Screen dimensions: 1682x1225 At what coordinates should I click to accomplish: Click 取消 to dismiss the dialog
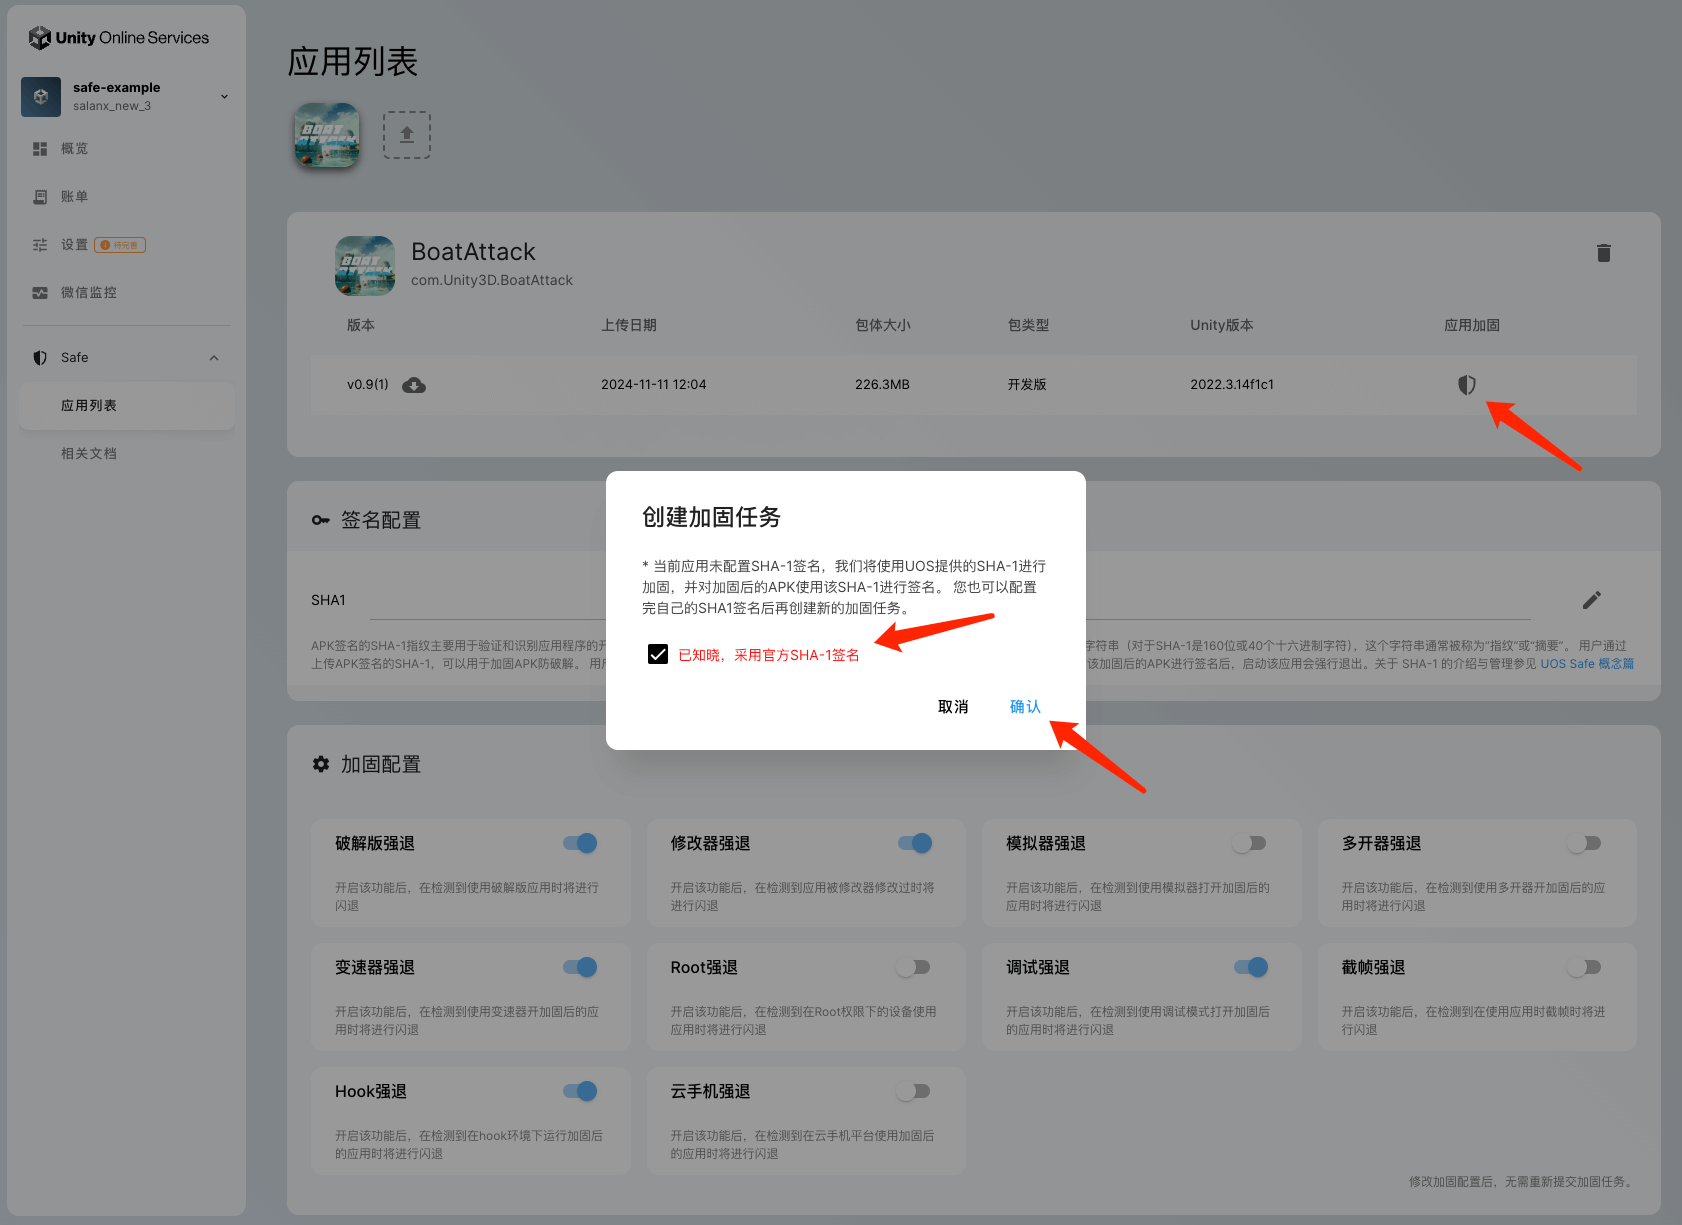952,707
